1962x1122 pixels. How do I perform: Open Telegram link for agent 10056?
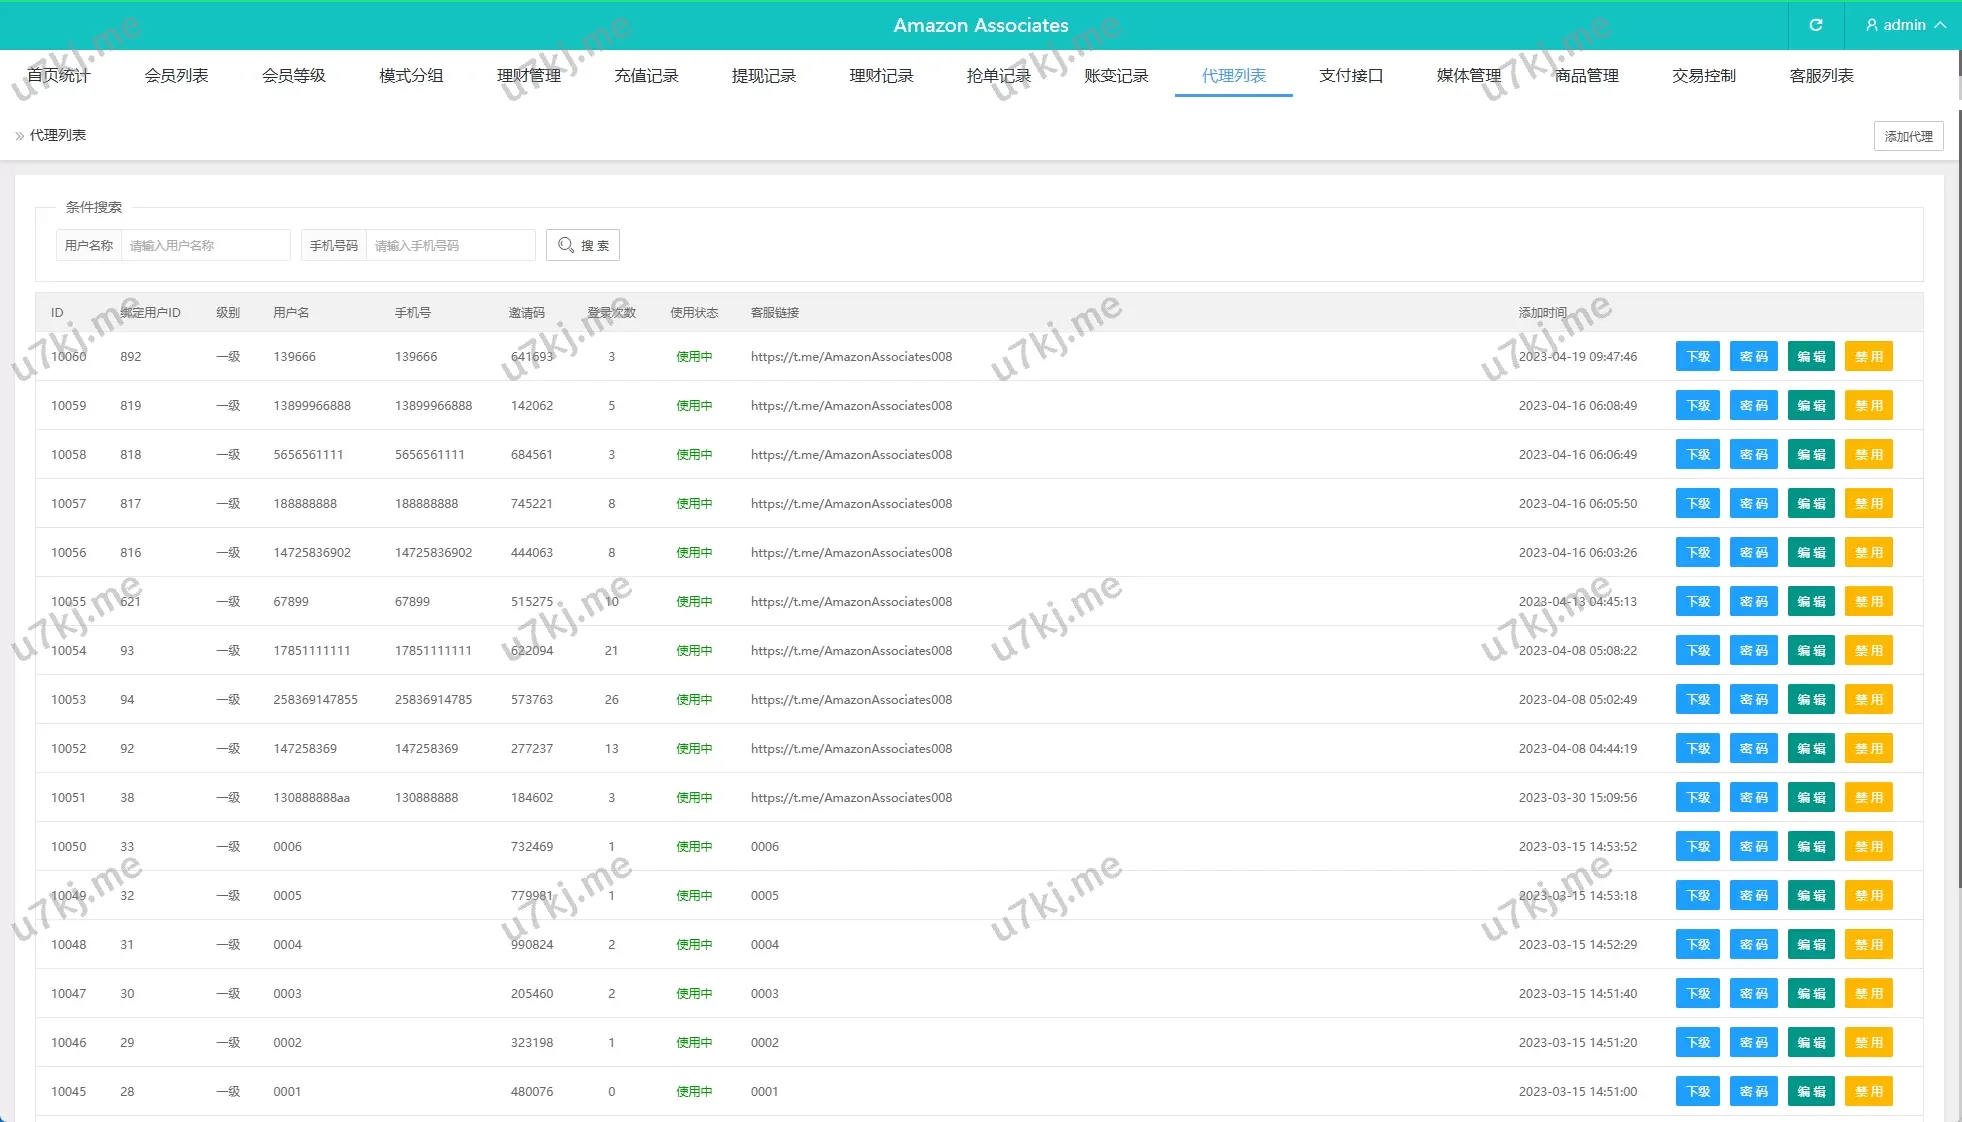(851, 553)
